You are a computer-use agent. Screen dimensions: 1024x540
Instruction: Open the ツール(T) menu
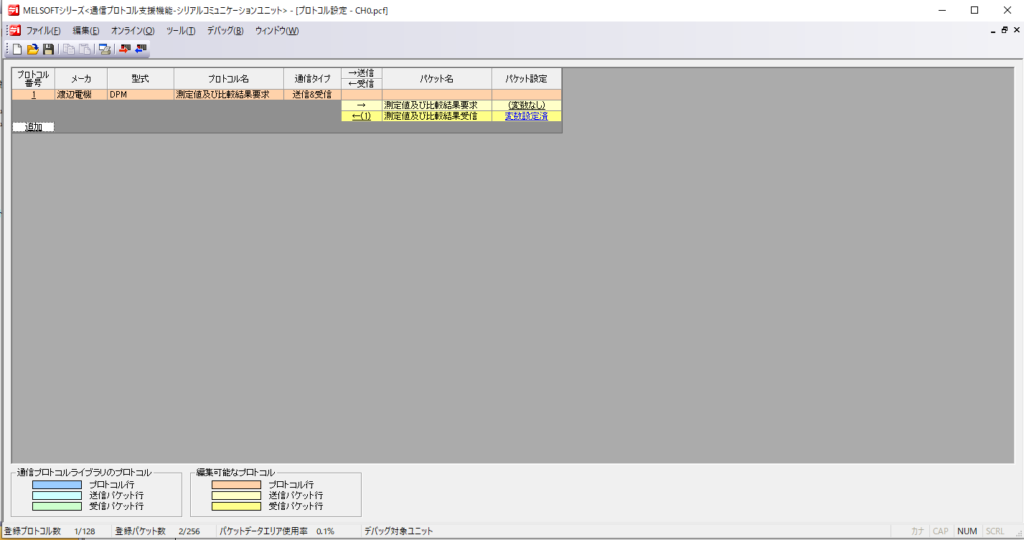[180, 30]
